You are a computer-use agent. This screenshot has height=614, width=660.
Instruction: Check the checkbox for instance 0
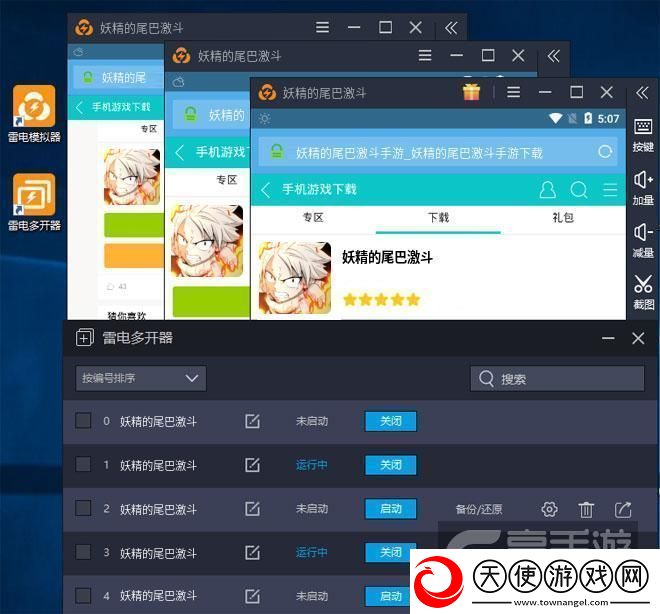(83, 420)
